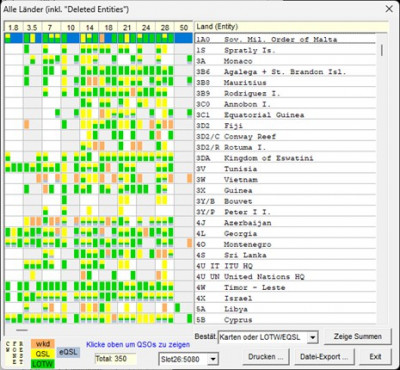Click the Zeige Summen button
The width and height of the screenshot is (400, 370).
click(x=358, y=336)
